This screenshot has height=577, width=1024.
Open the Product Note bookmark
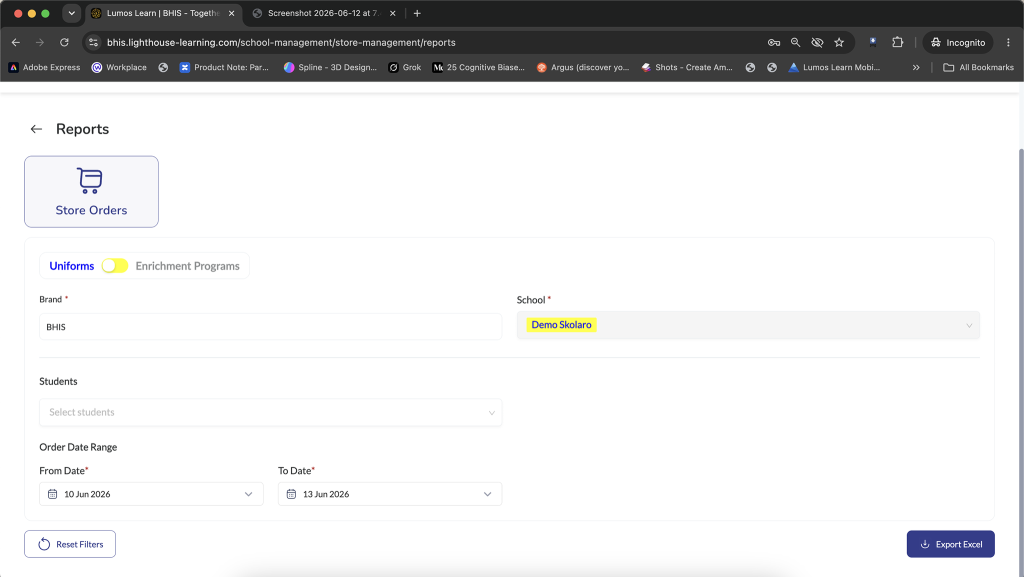224,67
